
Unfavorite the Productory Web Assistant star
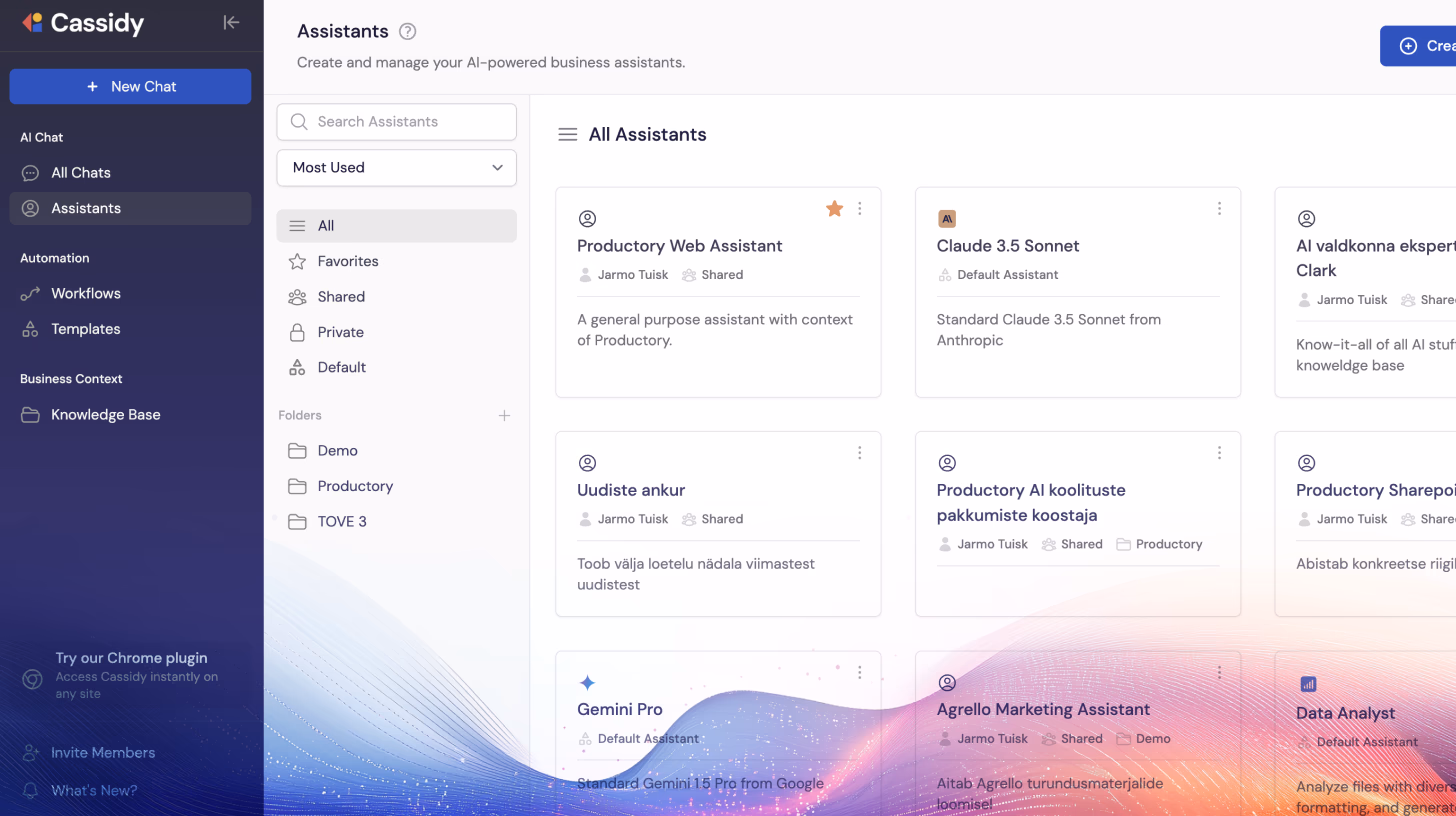coord(834,208)
